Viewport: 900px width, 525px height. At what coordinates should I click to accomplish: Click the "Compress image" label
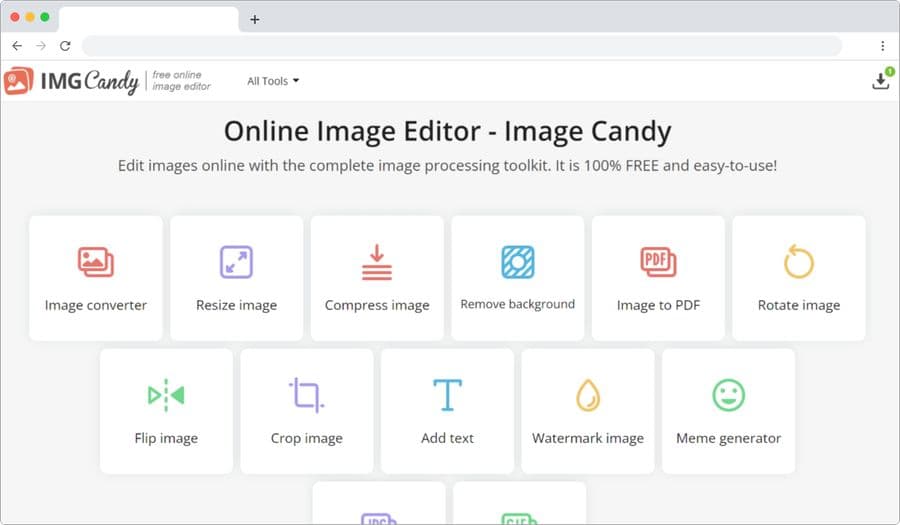pos(377,305)
